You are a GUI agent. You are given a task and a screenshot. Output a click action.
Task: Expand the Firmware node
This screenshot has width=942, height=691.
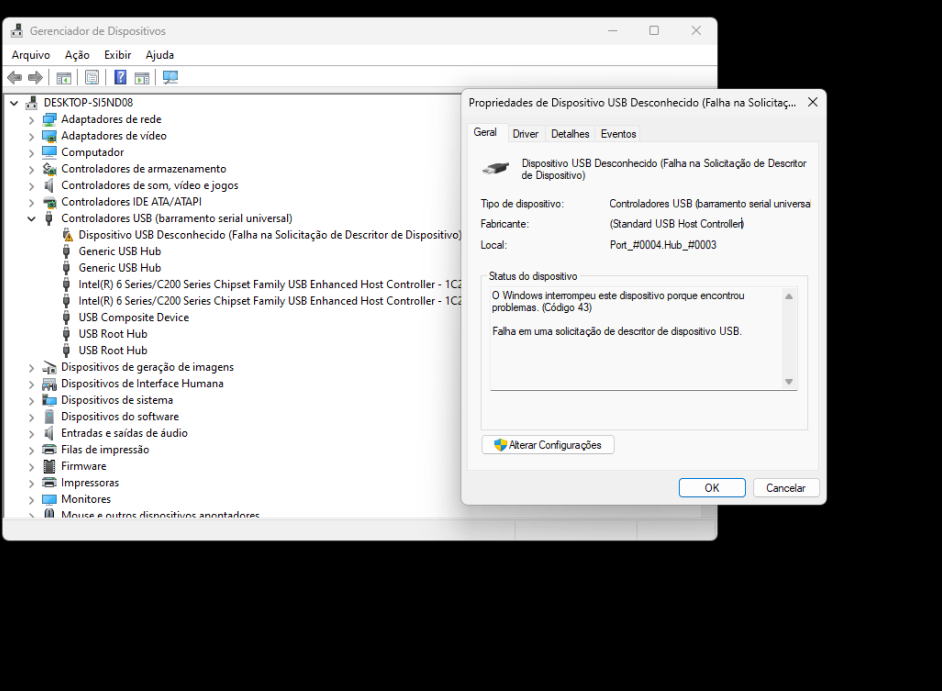pyautogui.click(x=31, y=467)
